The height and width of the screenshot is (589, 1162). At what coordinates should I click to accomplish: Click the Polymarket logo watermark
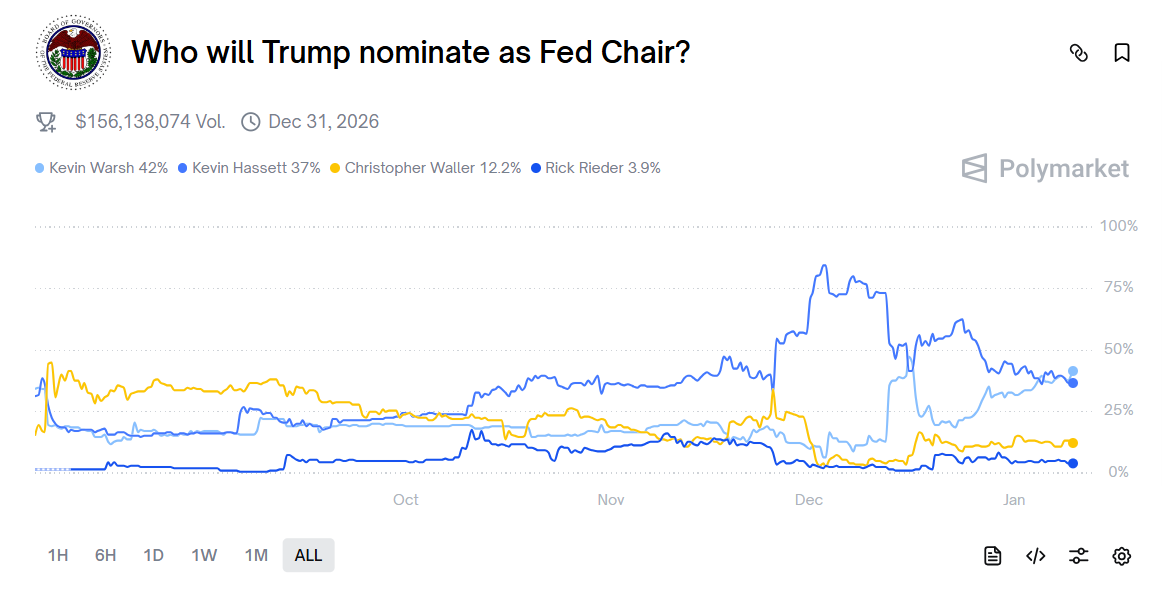1045,168
